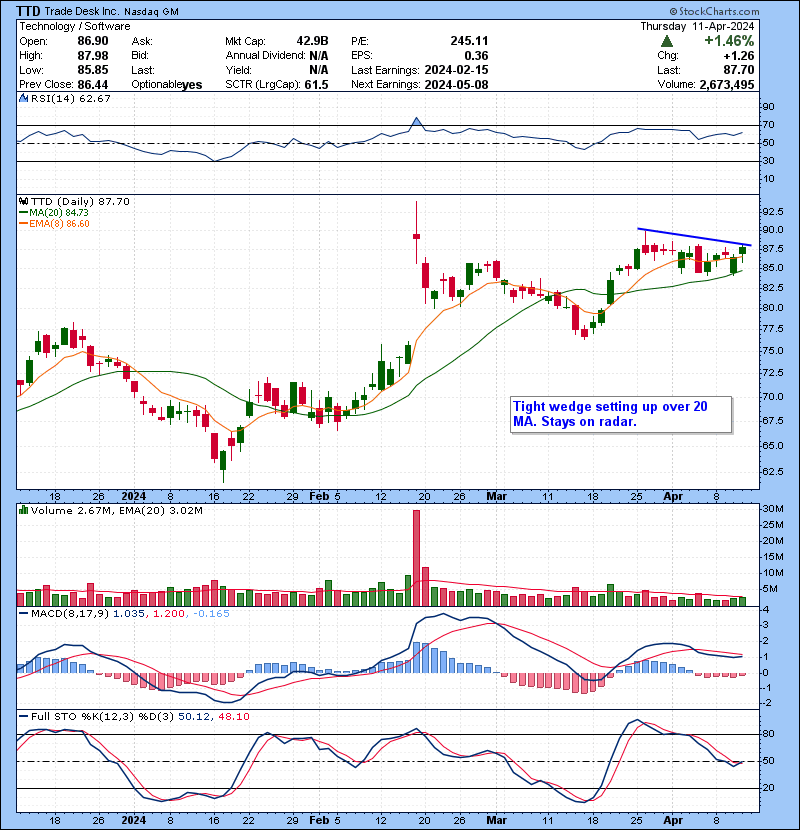Click the Optionable yes value
Image resolution: width=800 pixels, height=830 pixels.
(192, 85)
